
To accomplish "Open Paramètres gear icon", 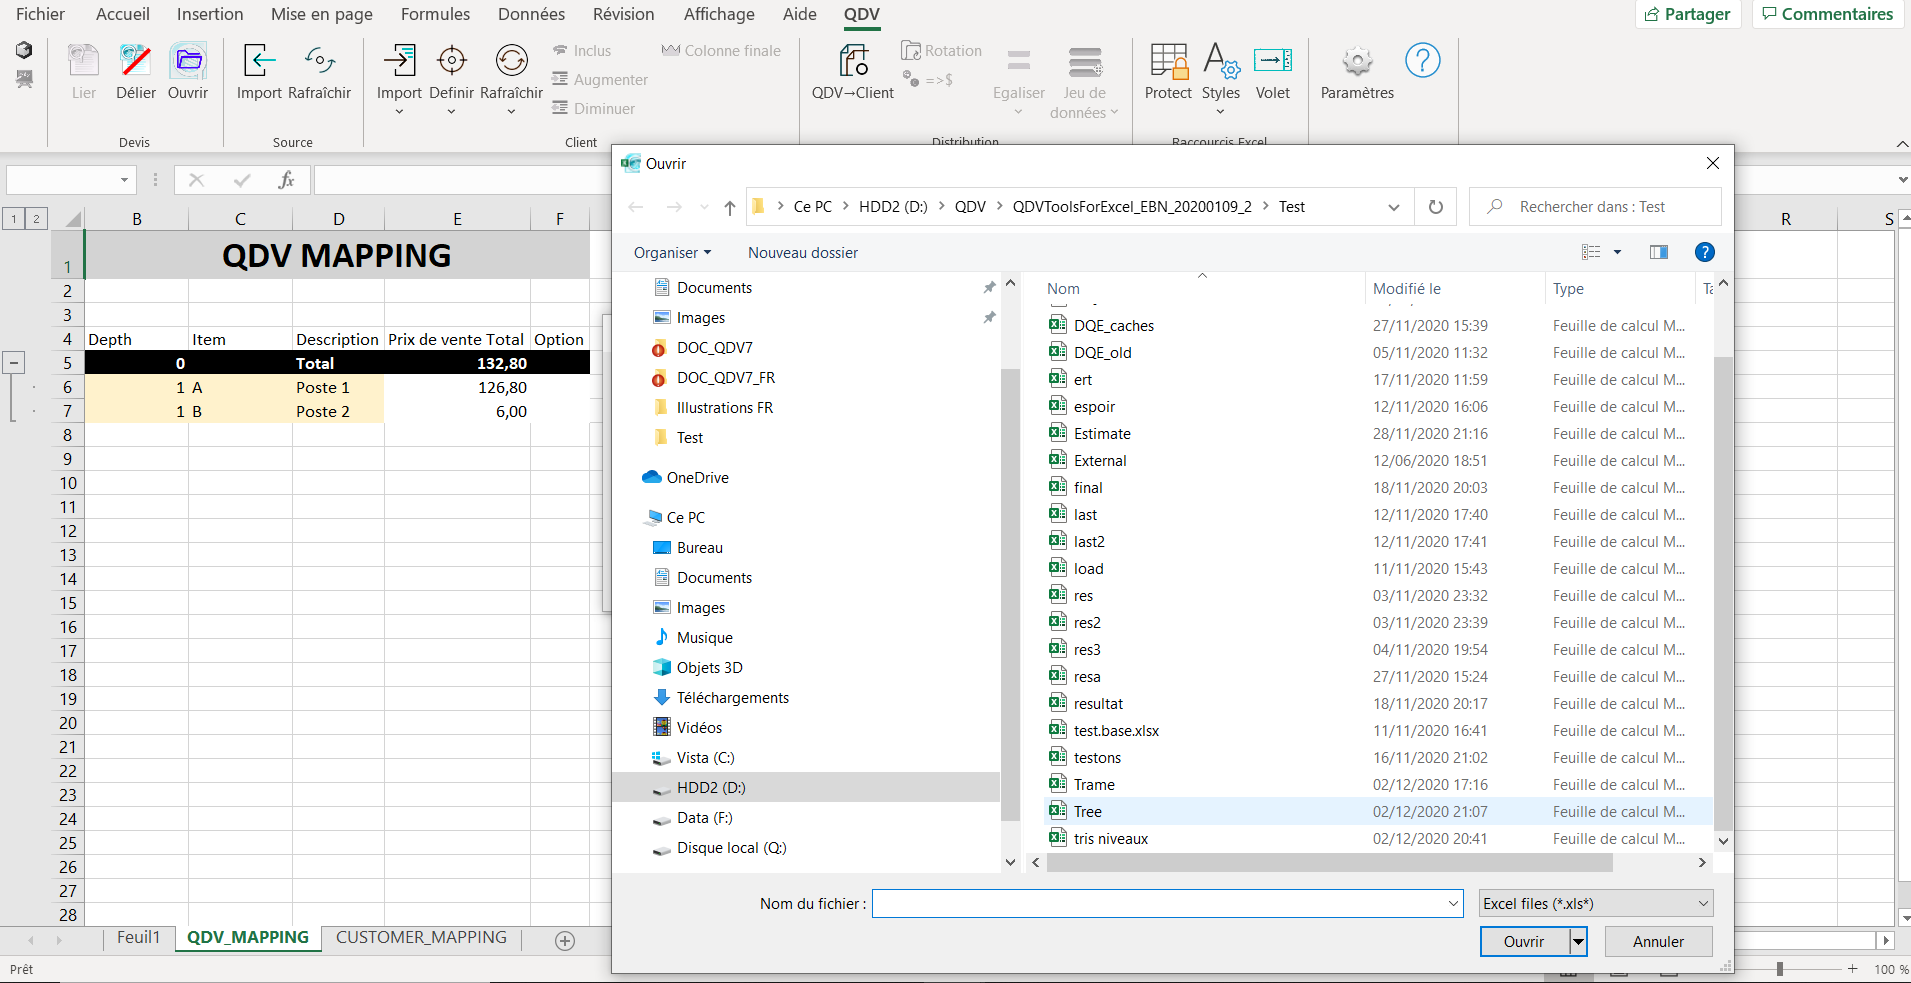I will [1357, 62].
